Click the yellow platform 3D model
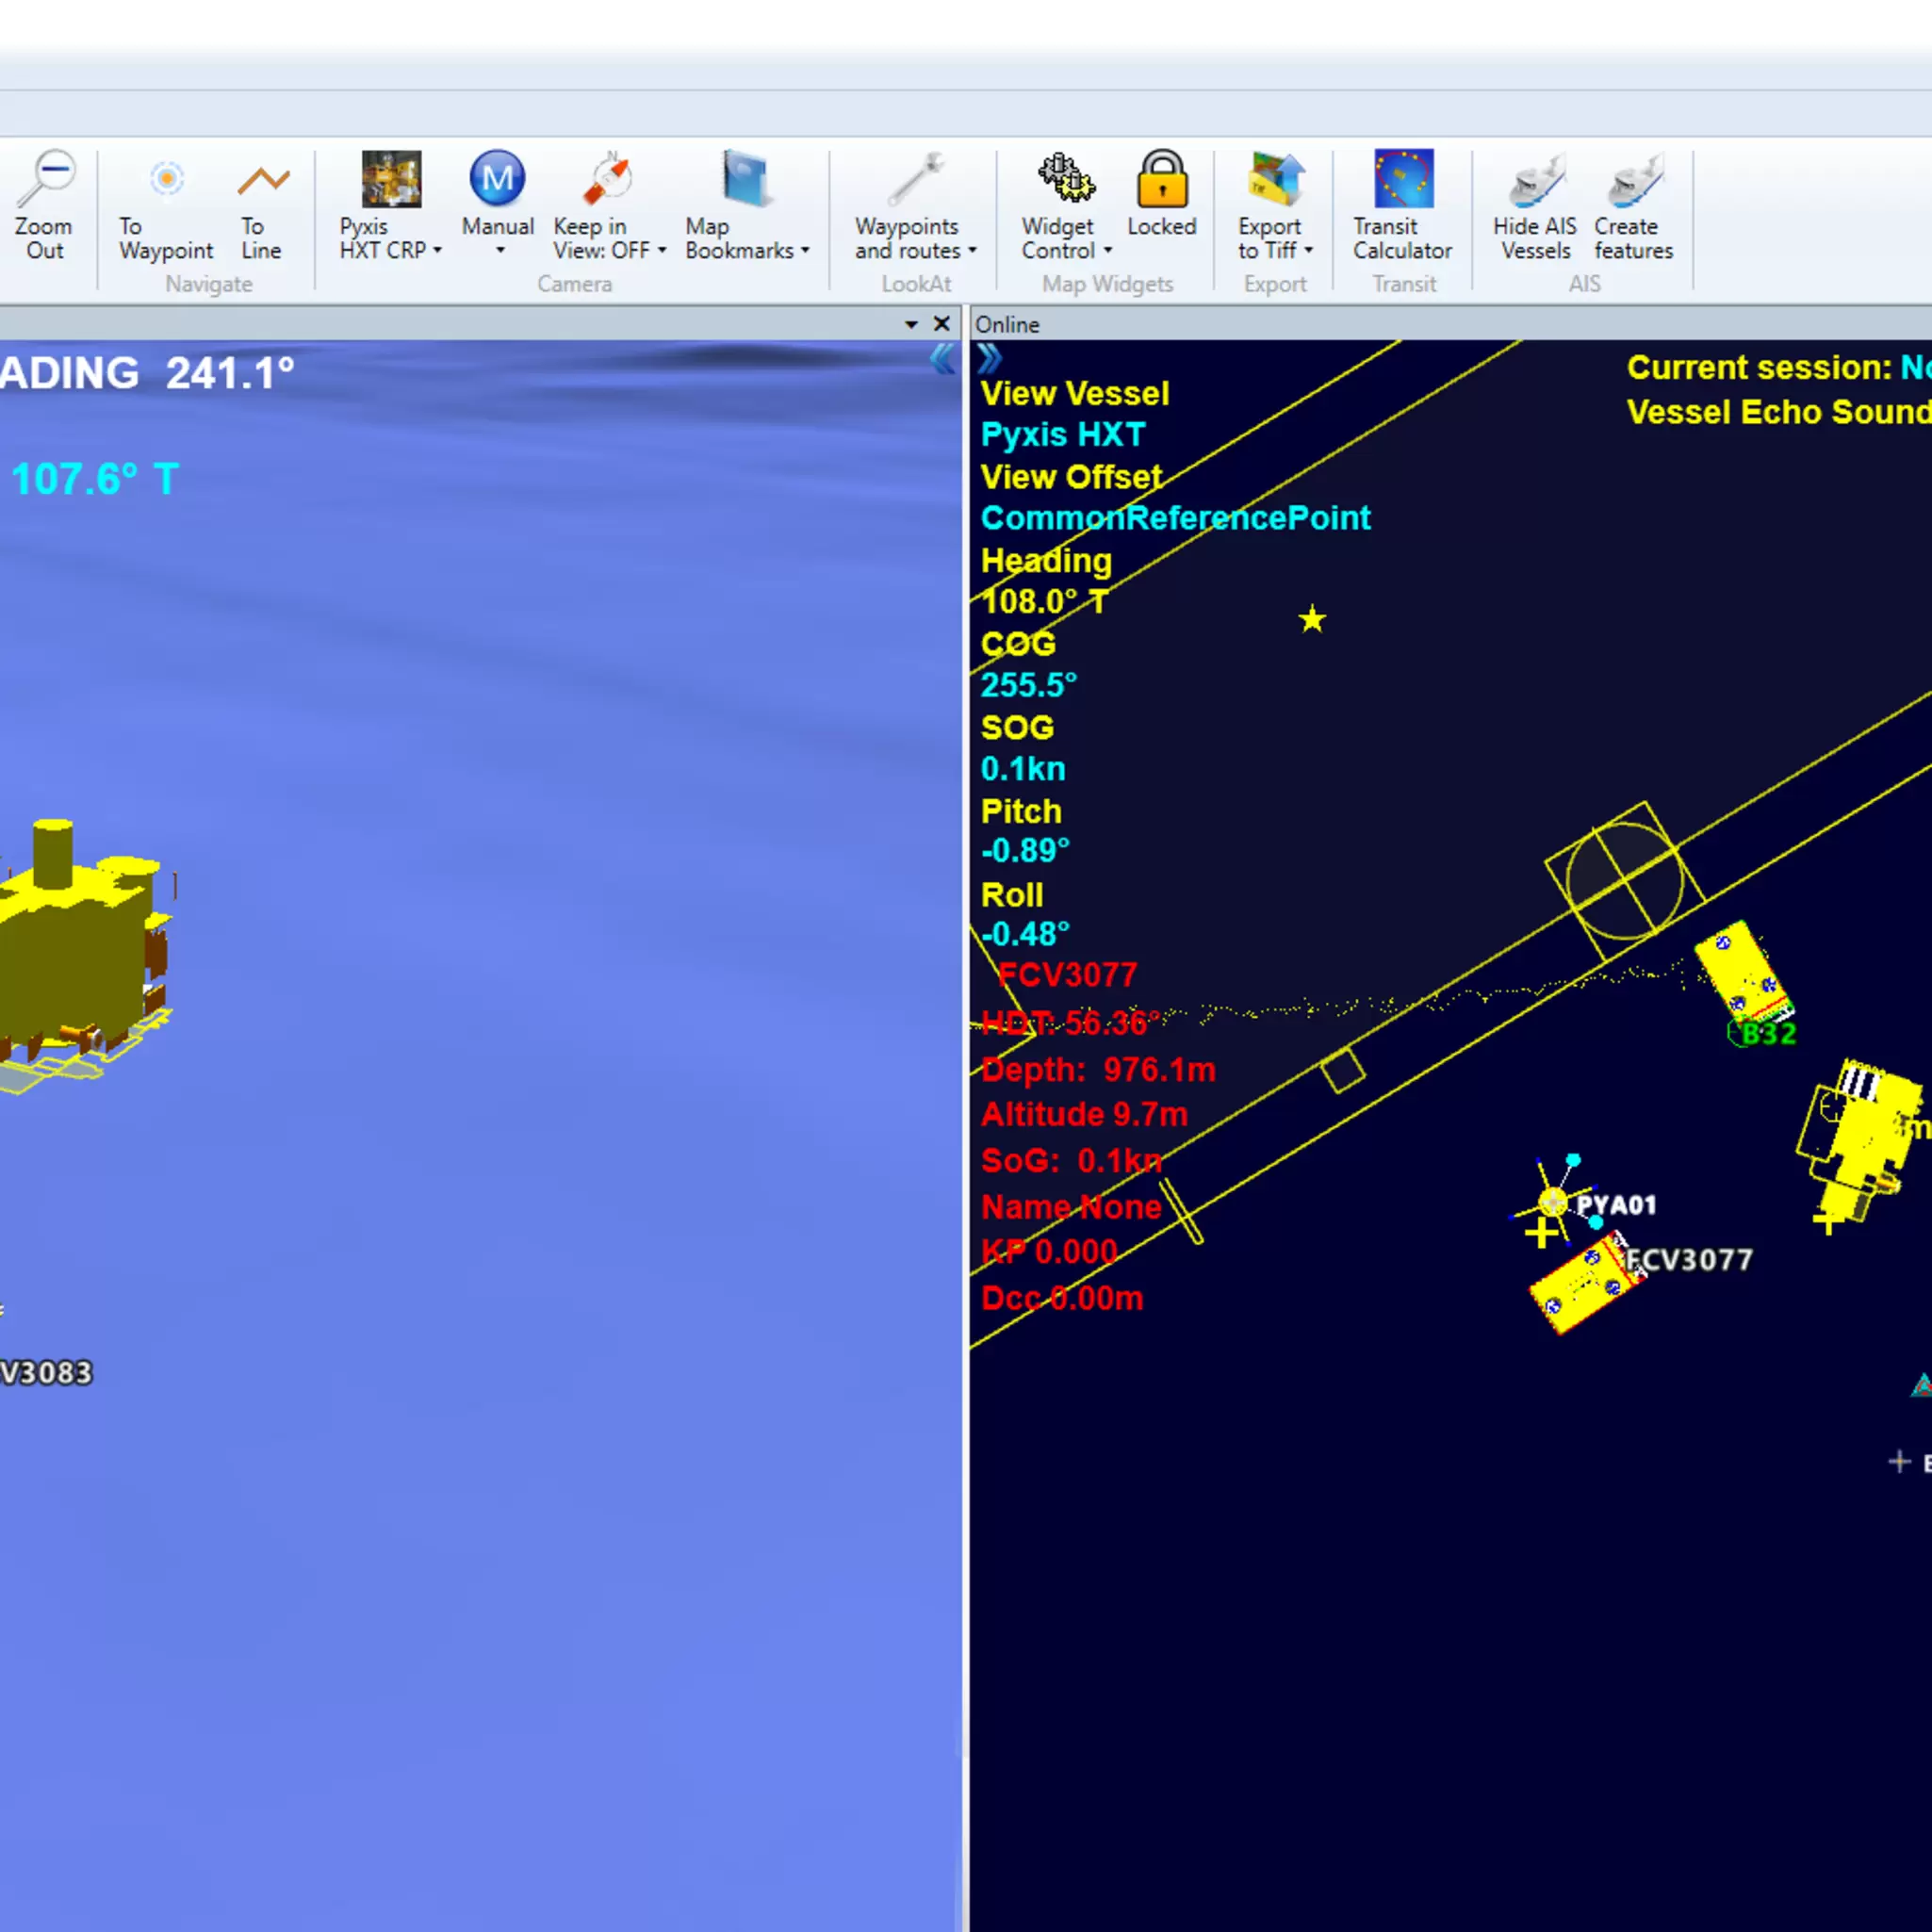 click(x=85, y=957)
